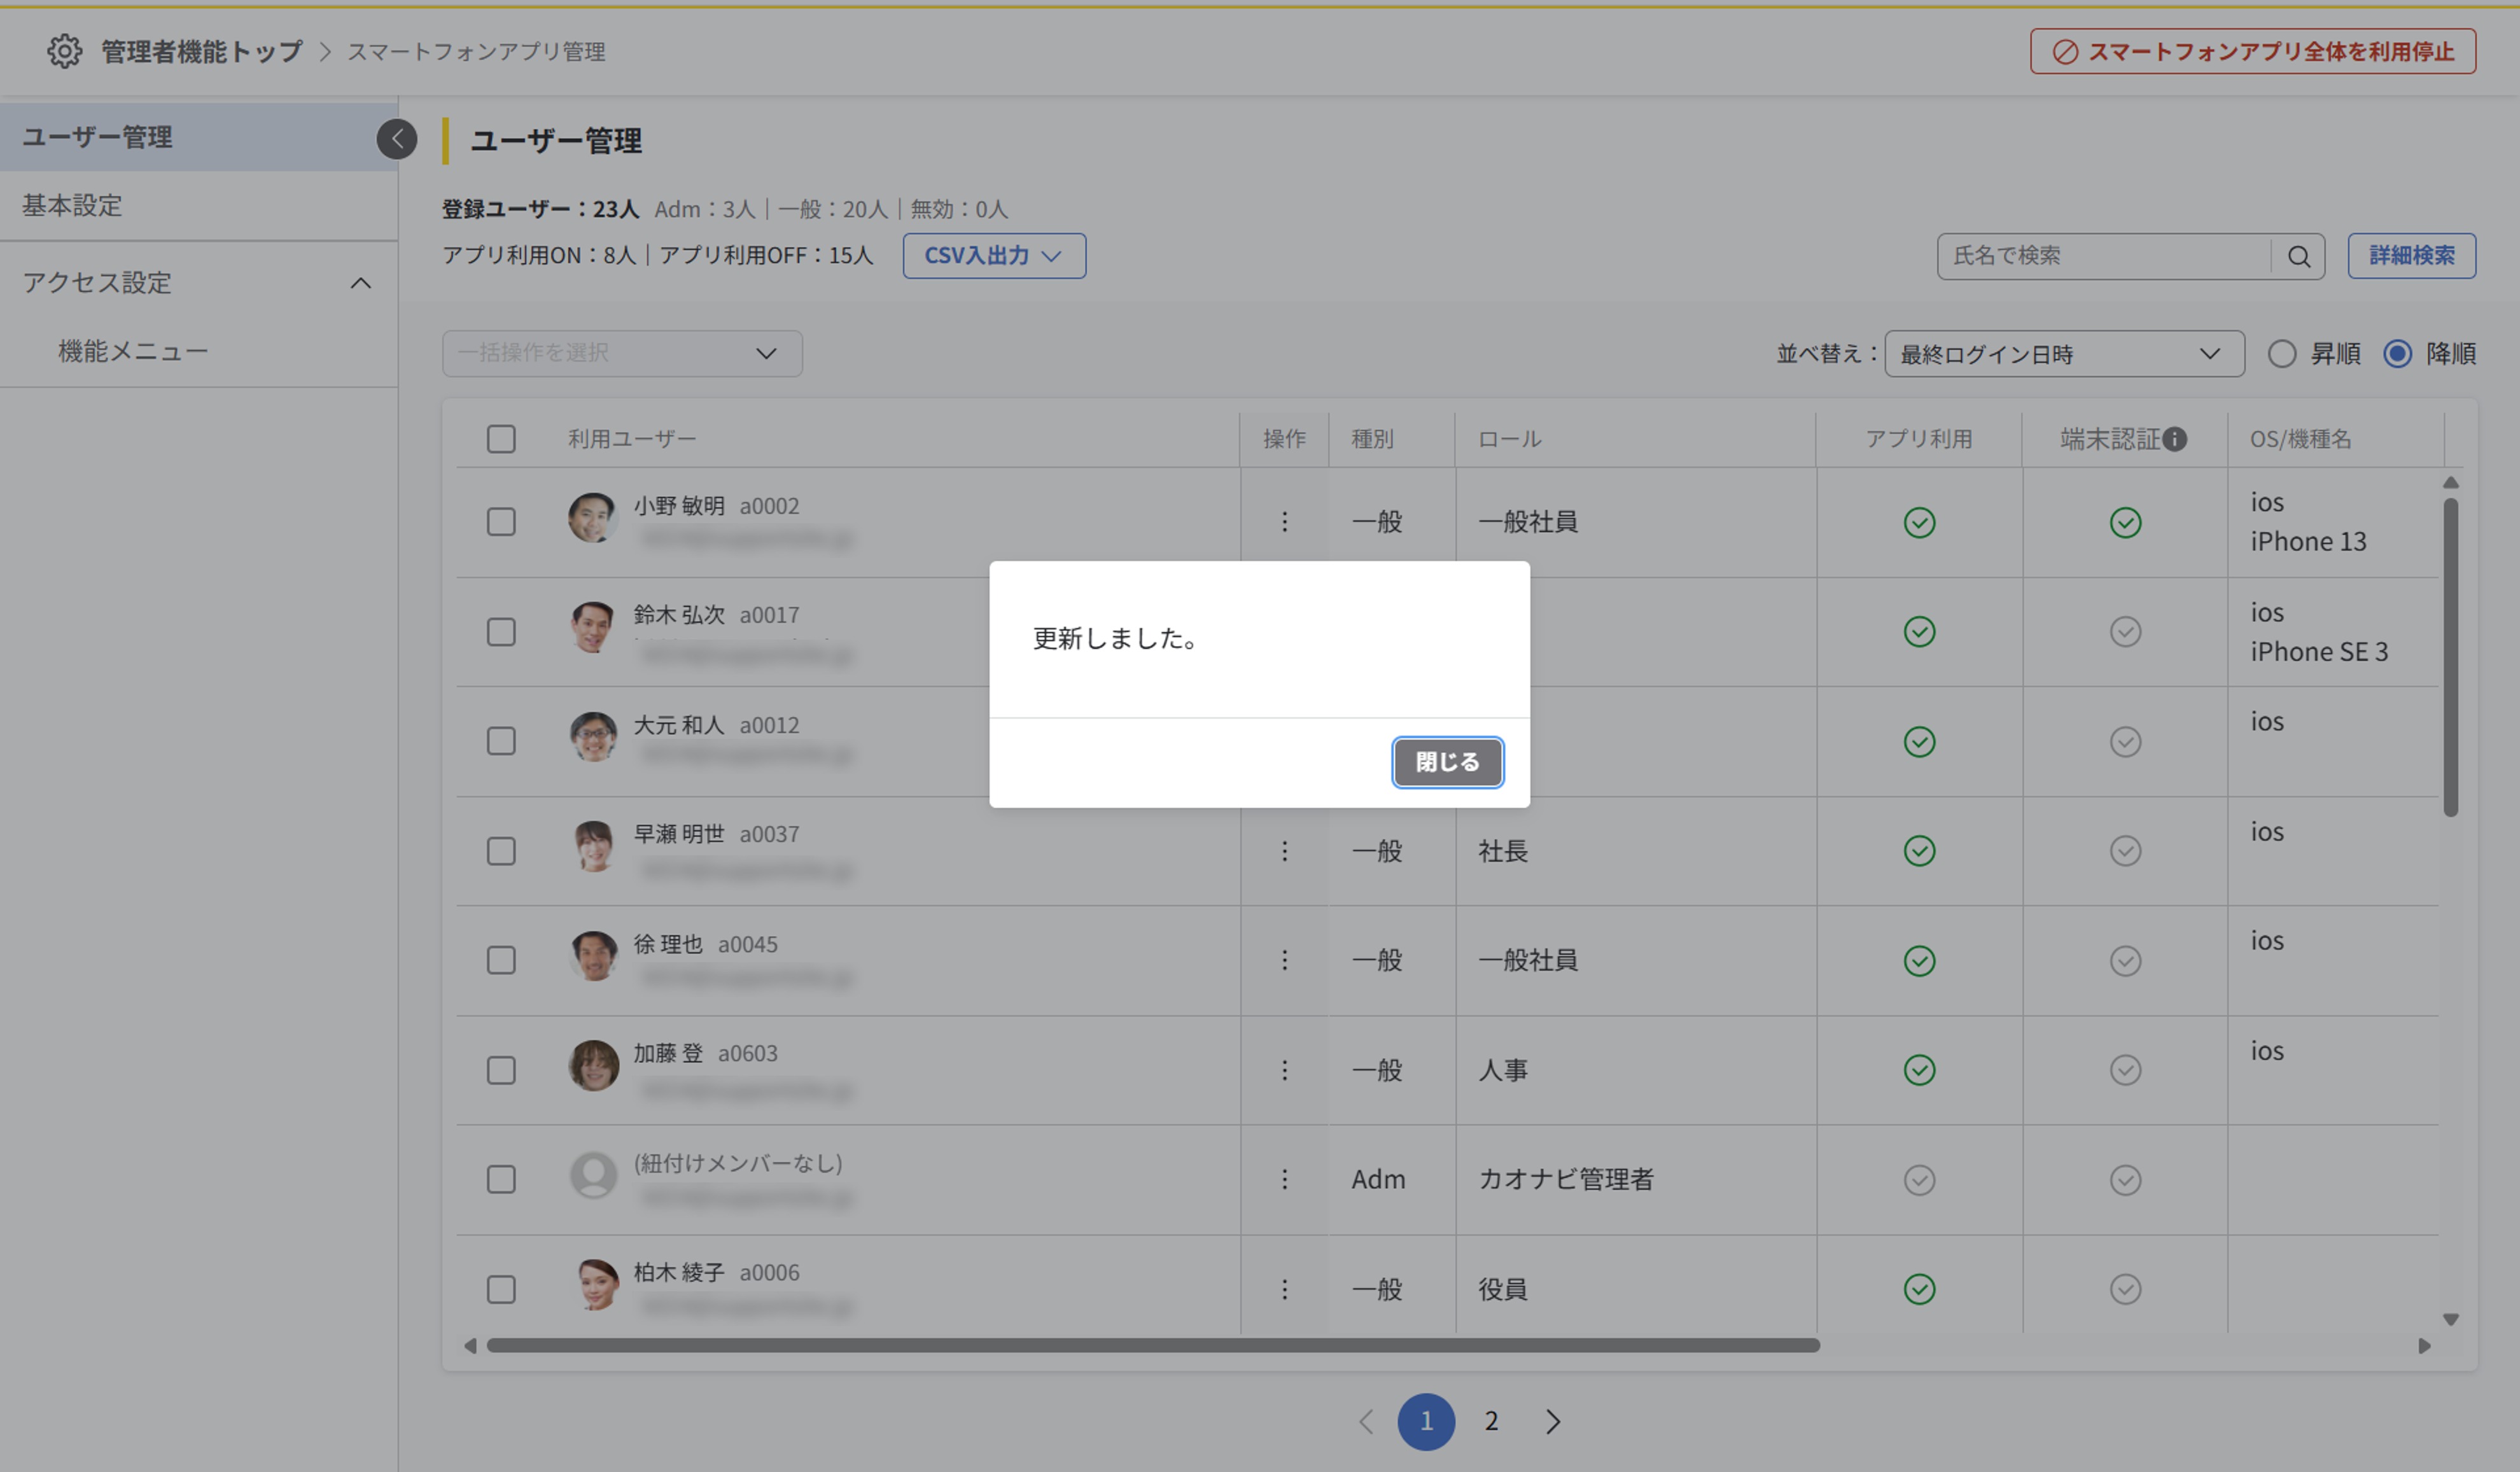Select the checkbox for 大元 和人

(501, 741)
